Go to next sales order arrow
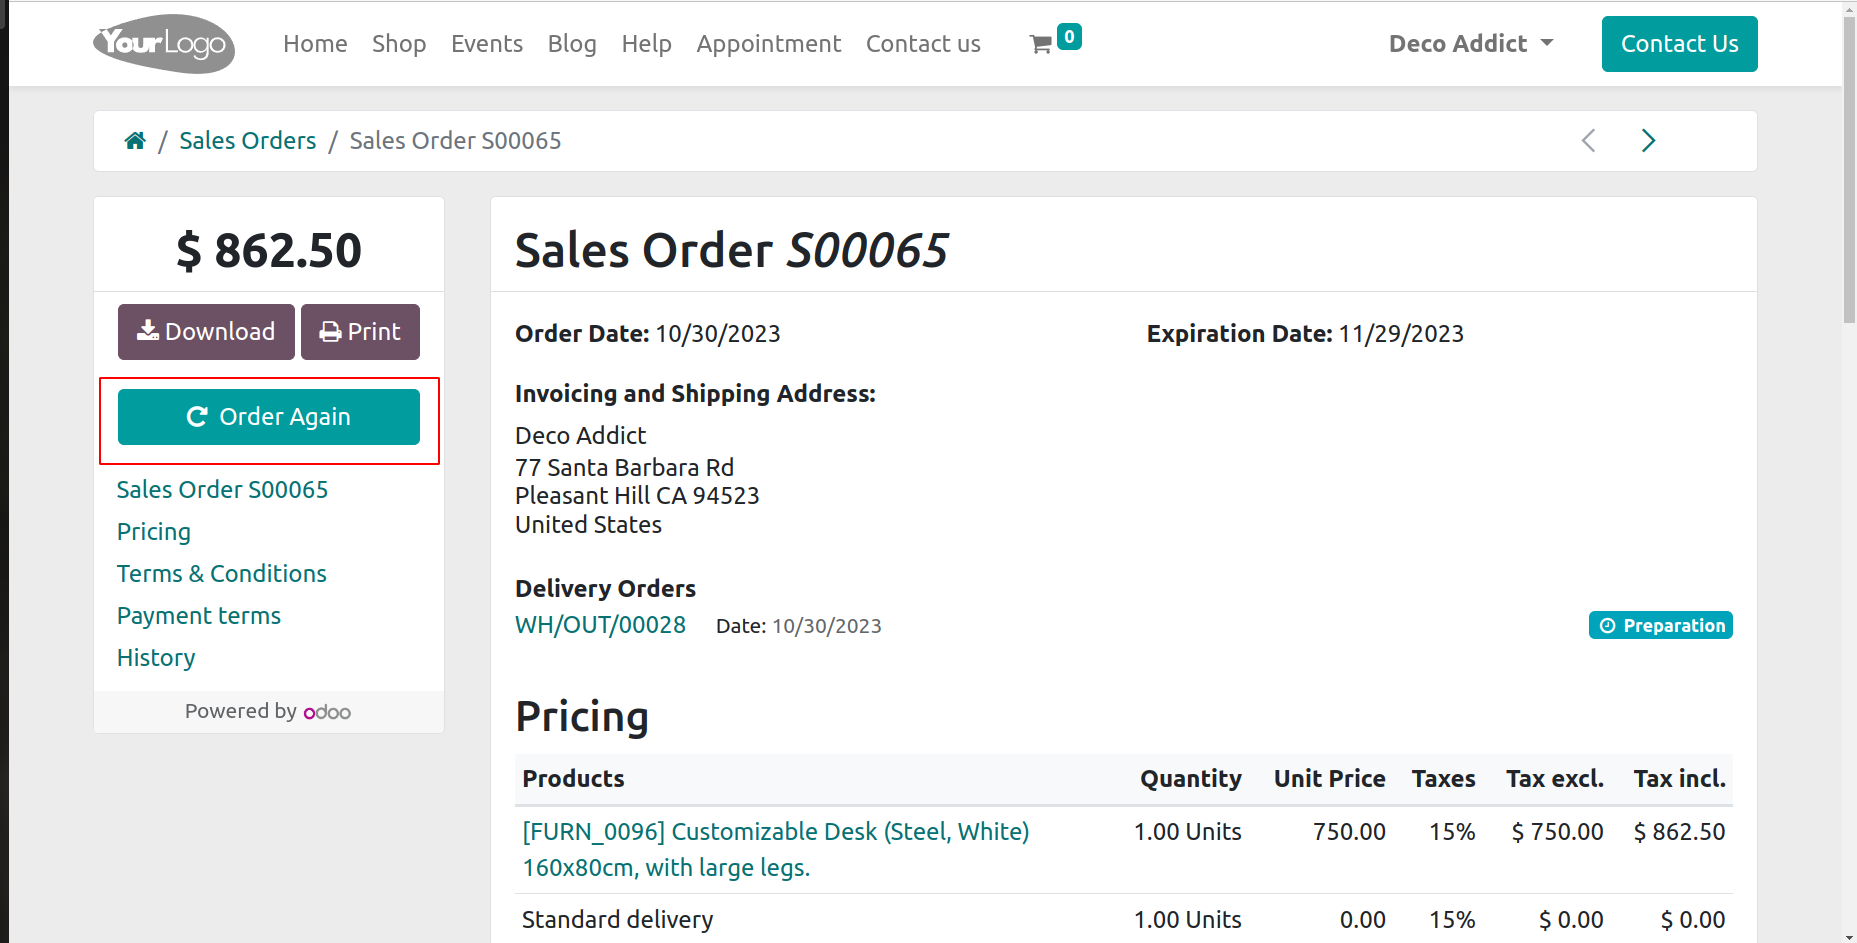This screenshot has height=943, width=1857. click(x=1648, y=141)
